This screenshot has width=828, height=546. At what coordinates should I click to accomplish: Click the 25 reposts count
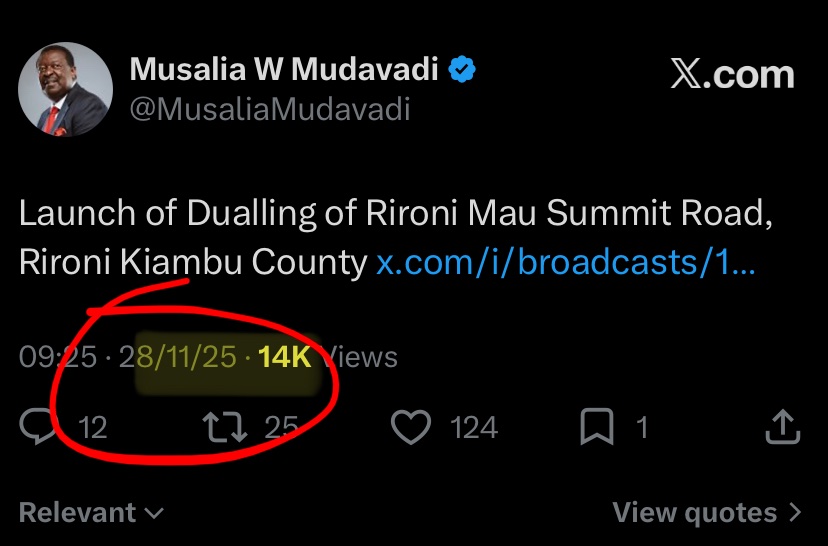coord(281,427)
